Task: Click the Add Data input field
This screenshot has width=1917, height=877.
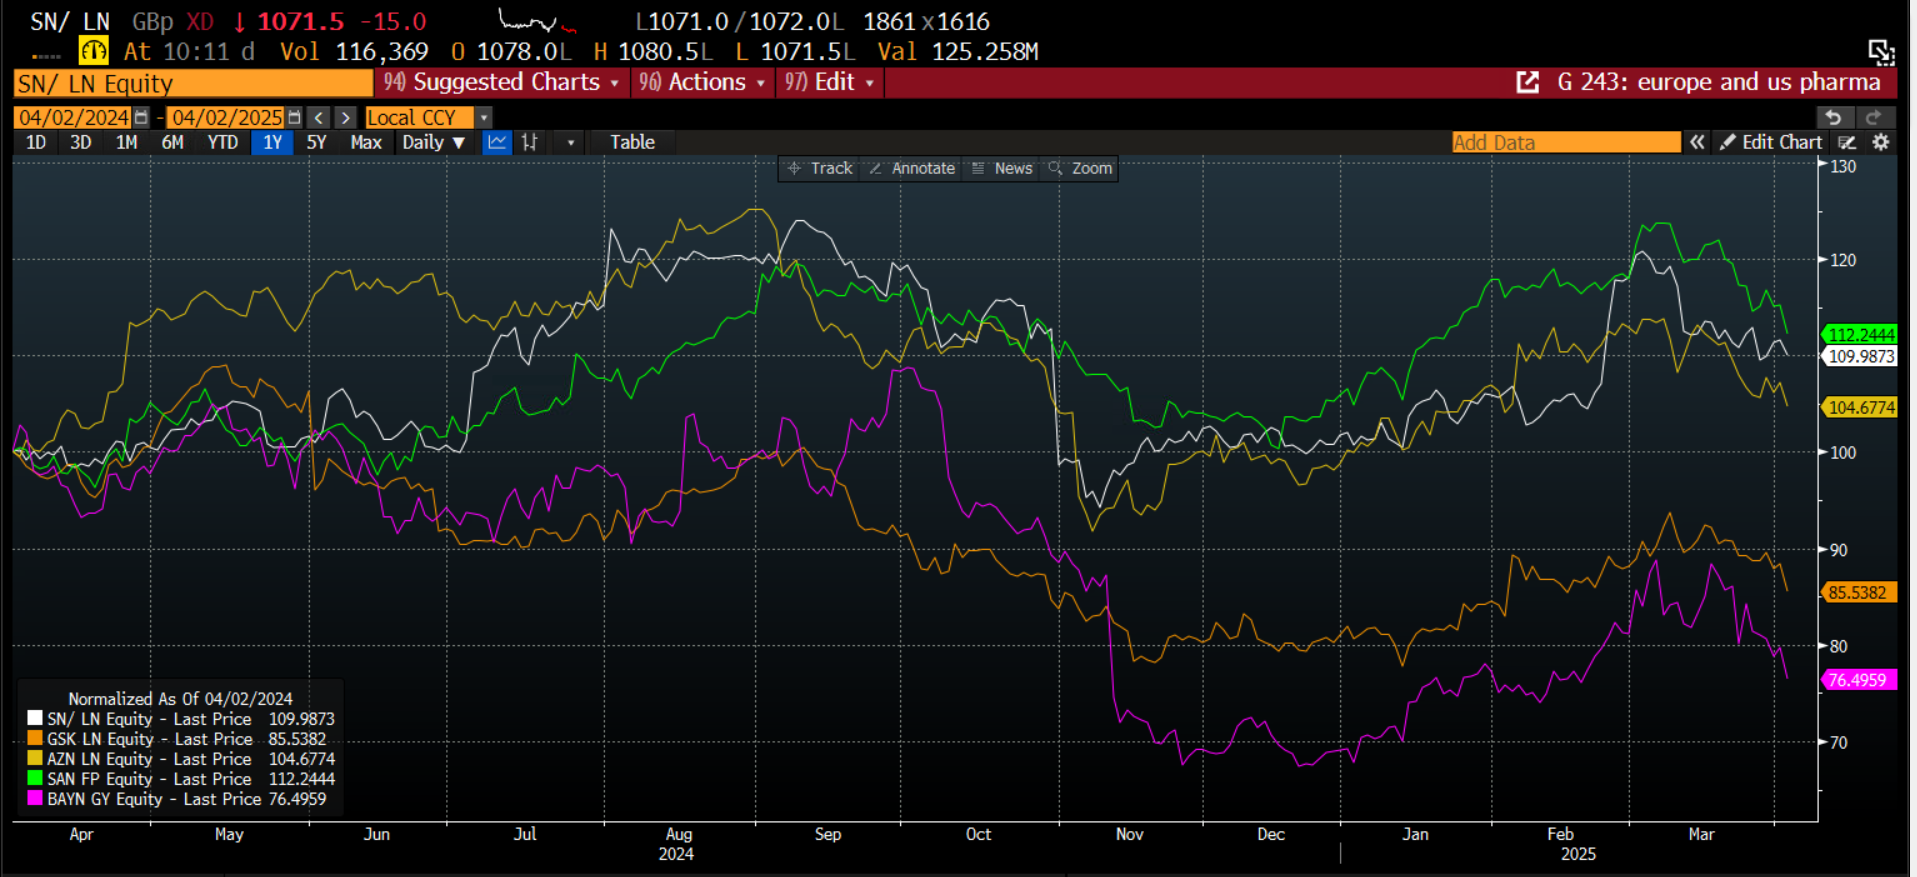Action: 1565,143
